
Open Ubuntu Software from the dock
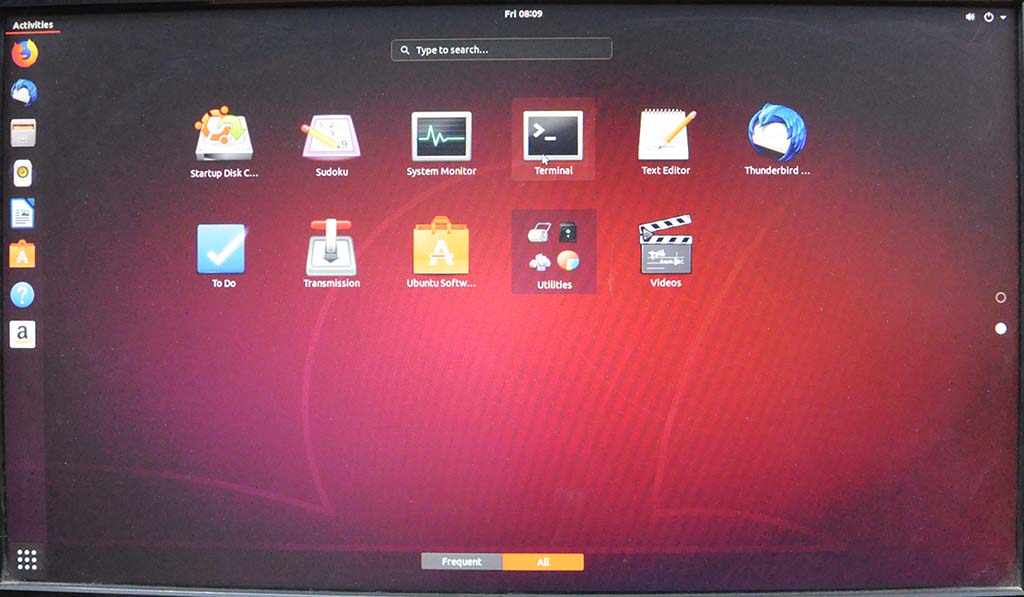point(22,254)
